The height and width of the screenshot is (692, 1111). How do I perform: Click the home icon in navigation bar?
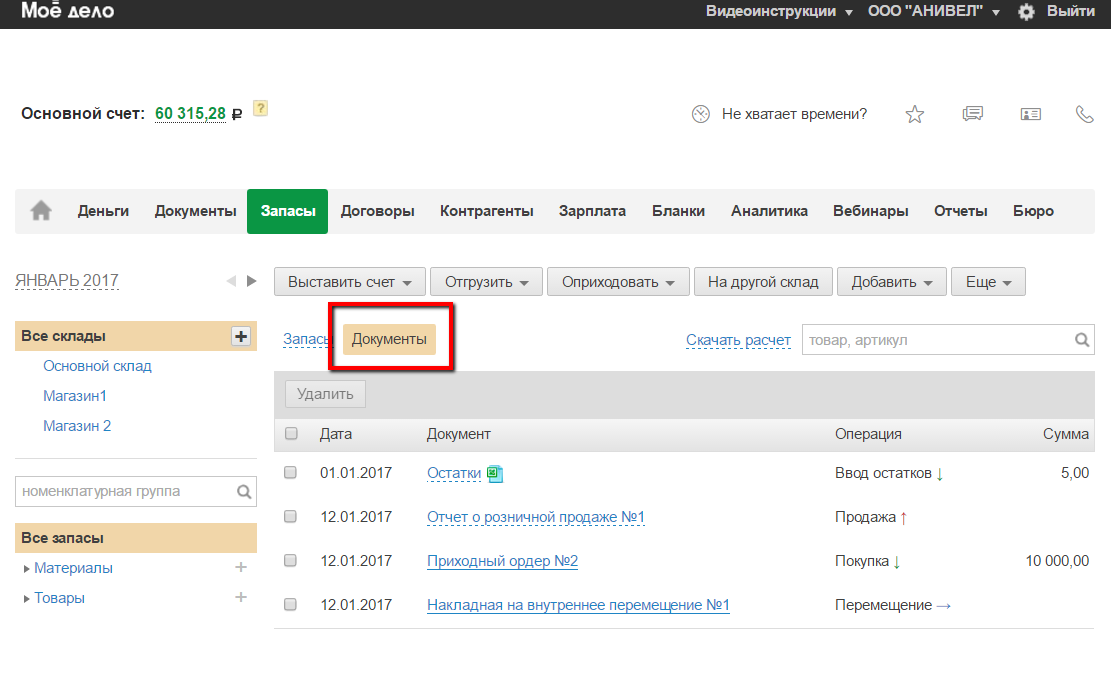[x=41, y=211]
